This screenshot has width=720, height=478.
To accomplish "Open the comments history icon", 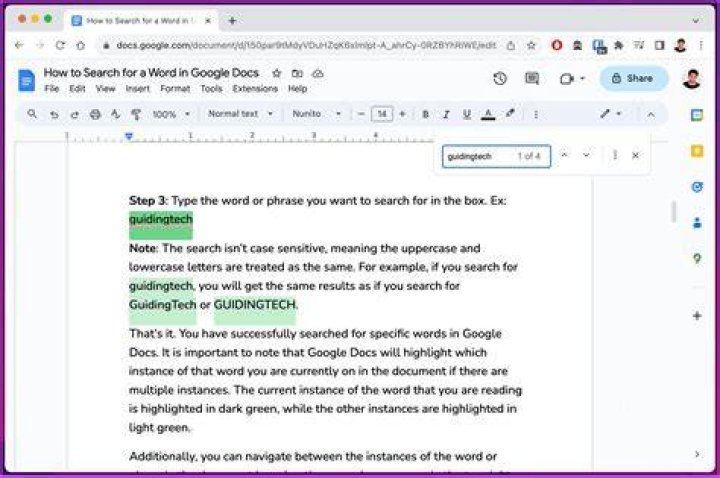I will [532, 79].
